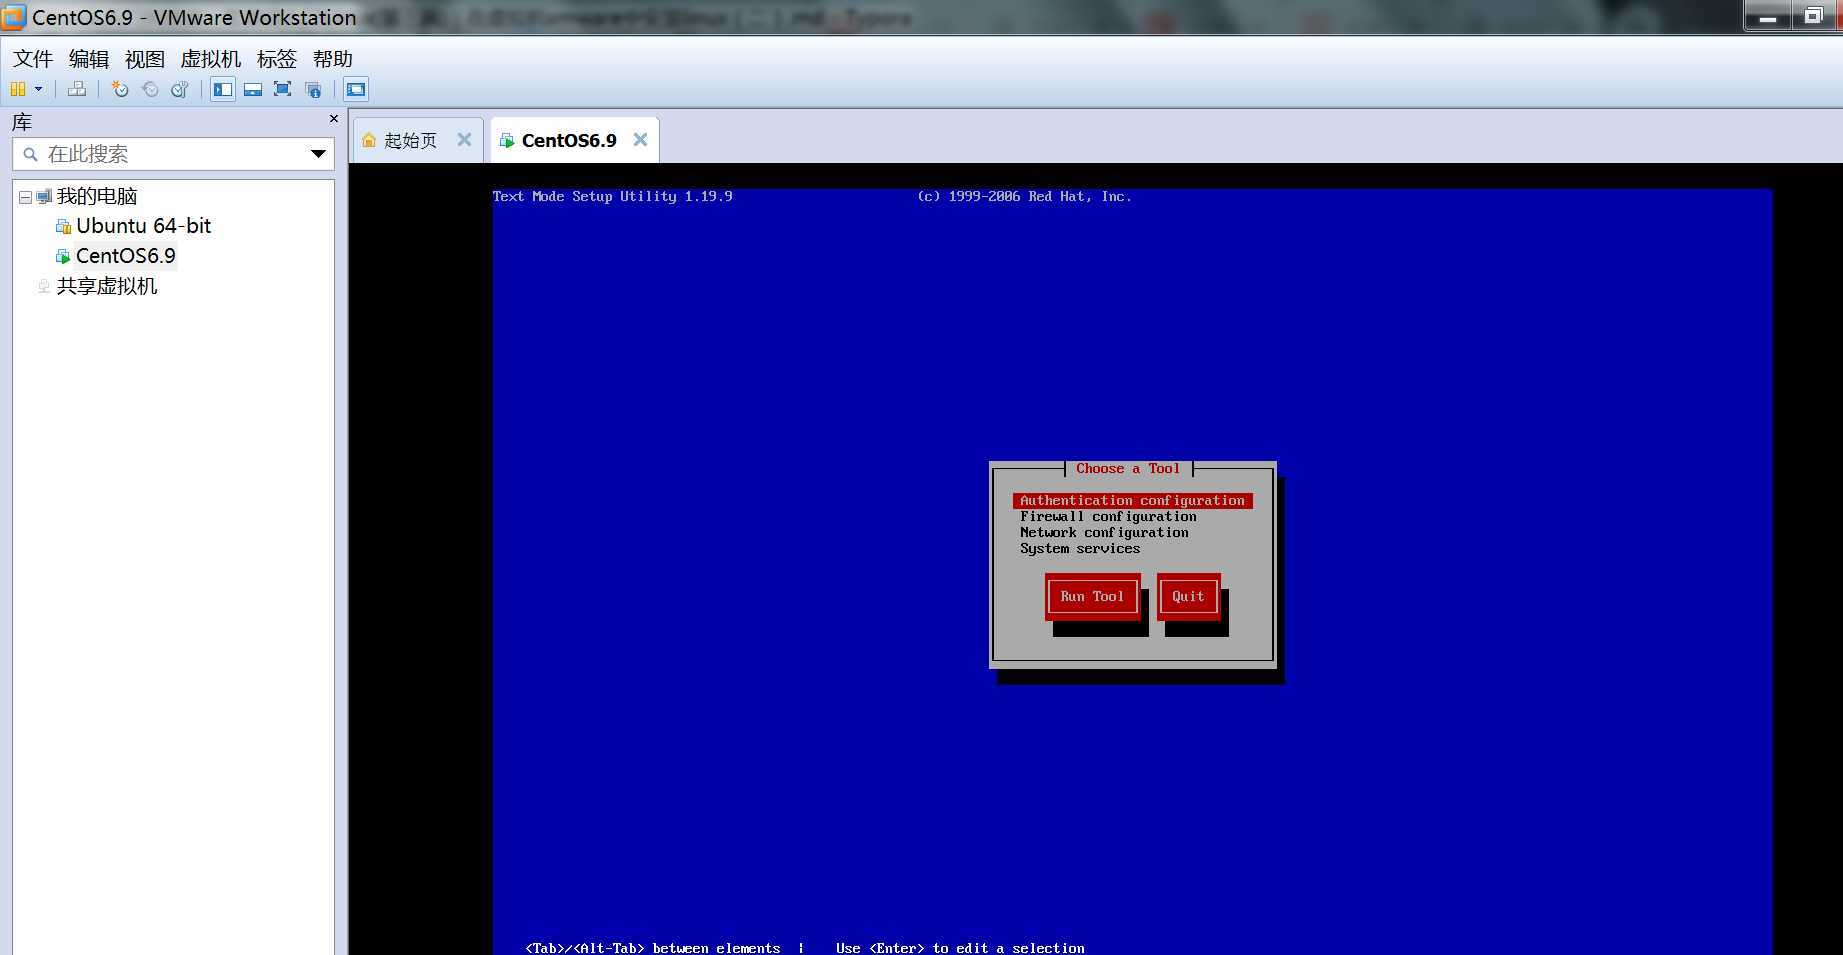Close the 起始页 tab
The image size is (1843, 955).
point(464,140)
